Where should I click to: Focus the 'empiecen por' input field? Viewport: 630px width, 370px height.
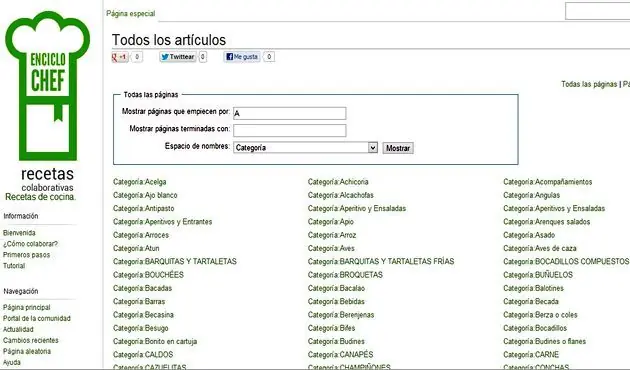290,113
